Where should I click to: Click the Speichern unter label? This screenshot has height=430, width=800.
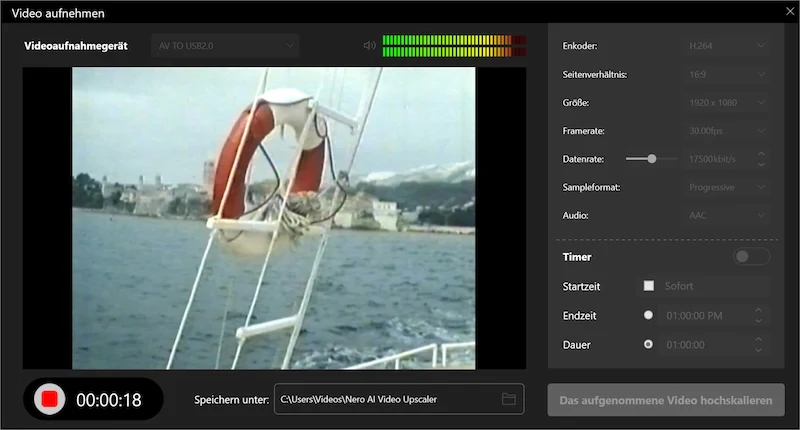coord(231,400)
